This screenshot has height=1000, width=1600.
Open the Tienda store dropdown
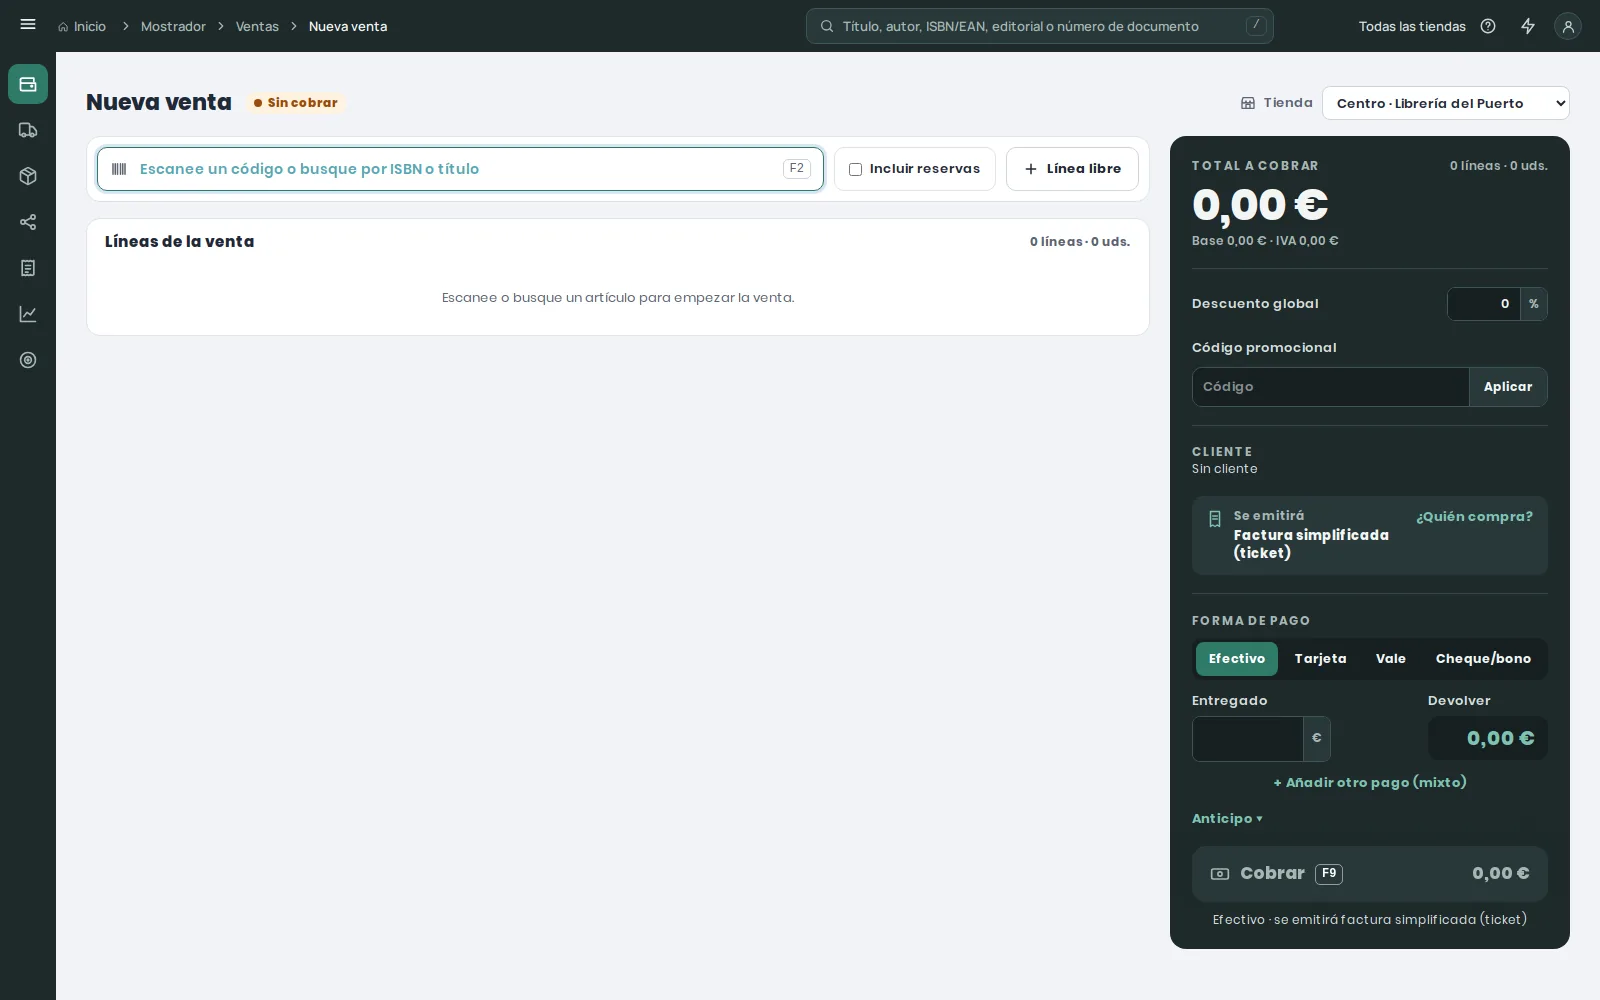[1445, 103]
